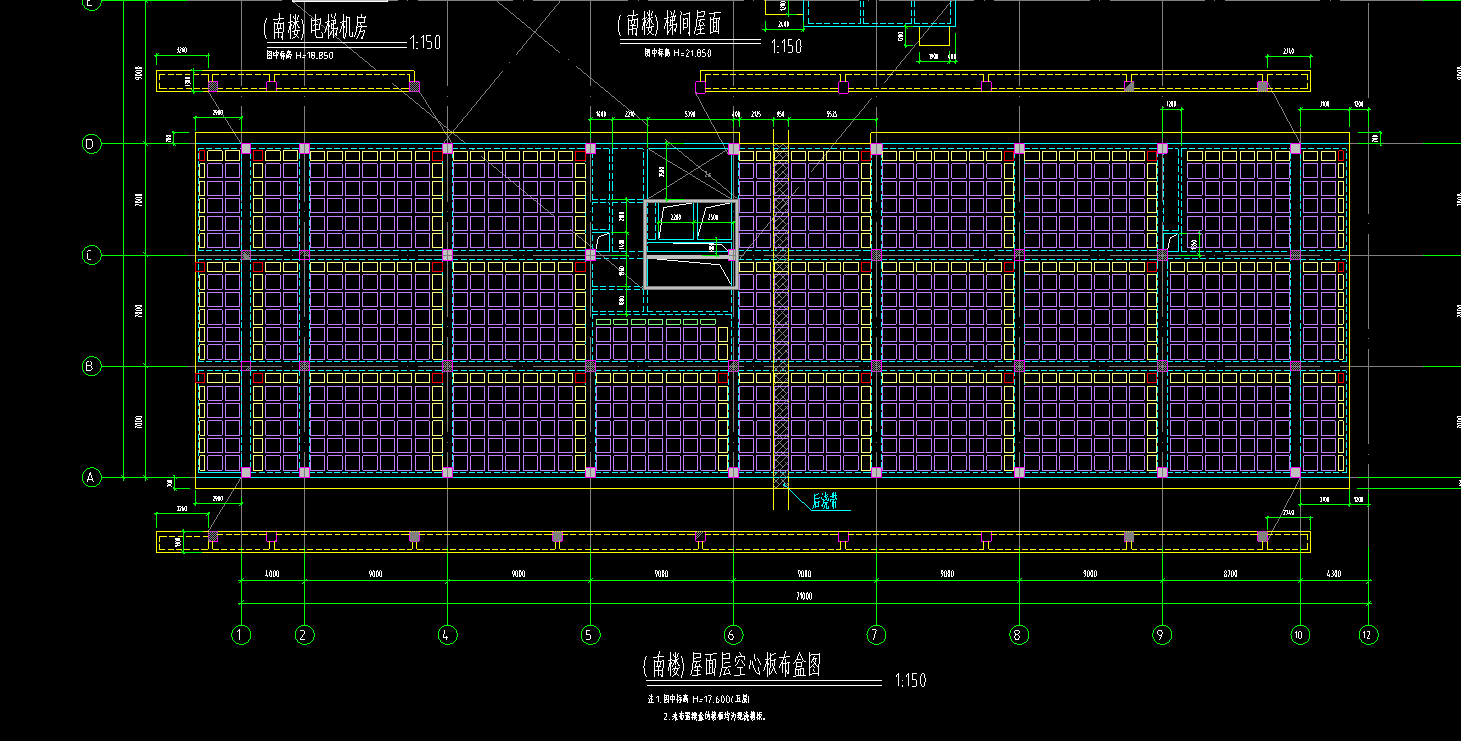Select the 后浇带 leader label
This screenshot has width=1461, height=741.
click(823, 503)
